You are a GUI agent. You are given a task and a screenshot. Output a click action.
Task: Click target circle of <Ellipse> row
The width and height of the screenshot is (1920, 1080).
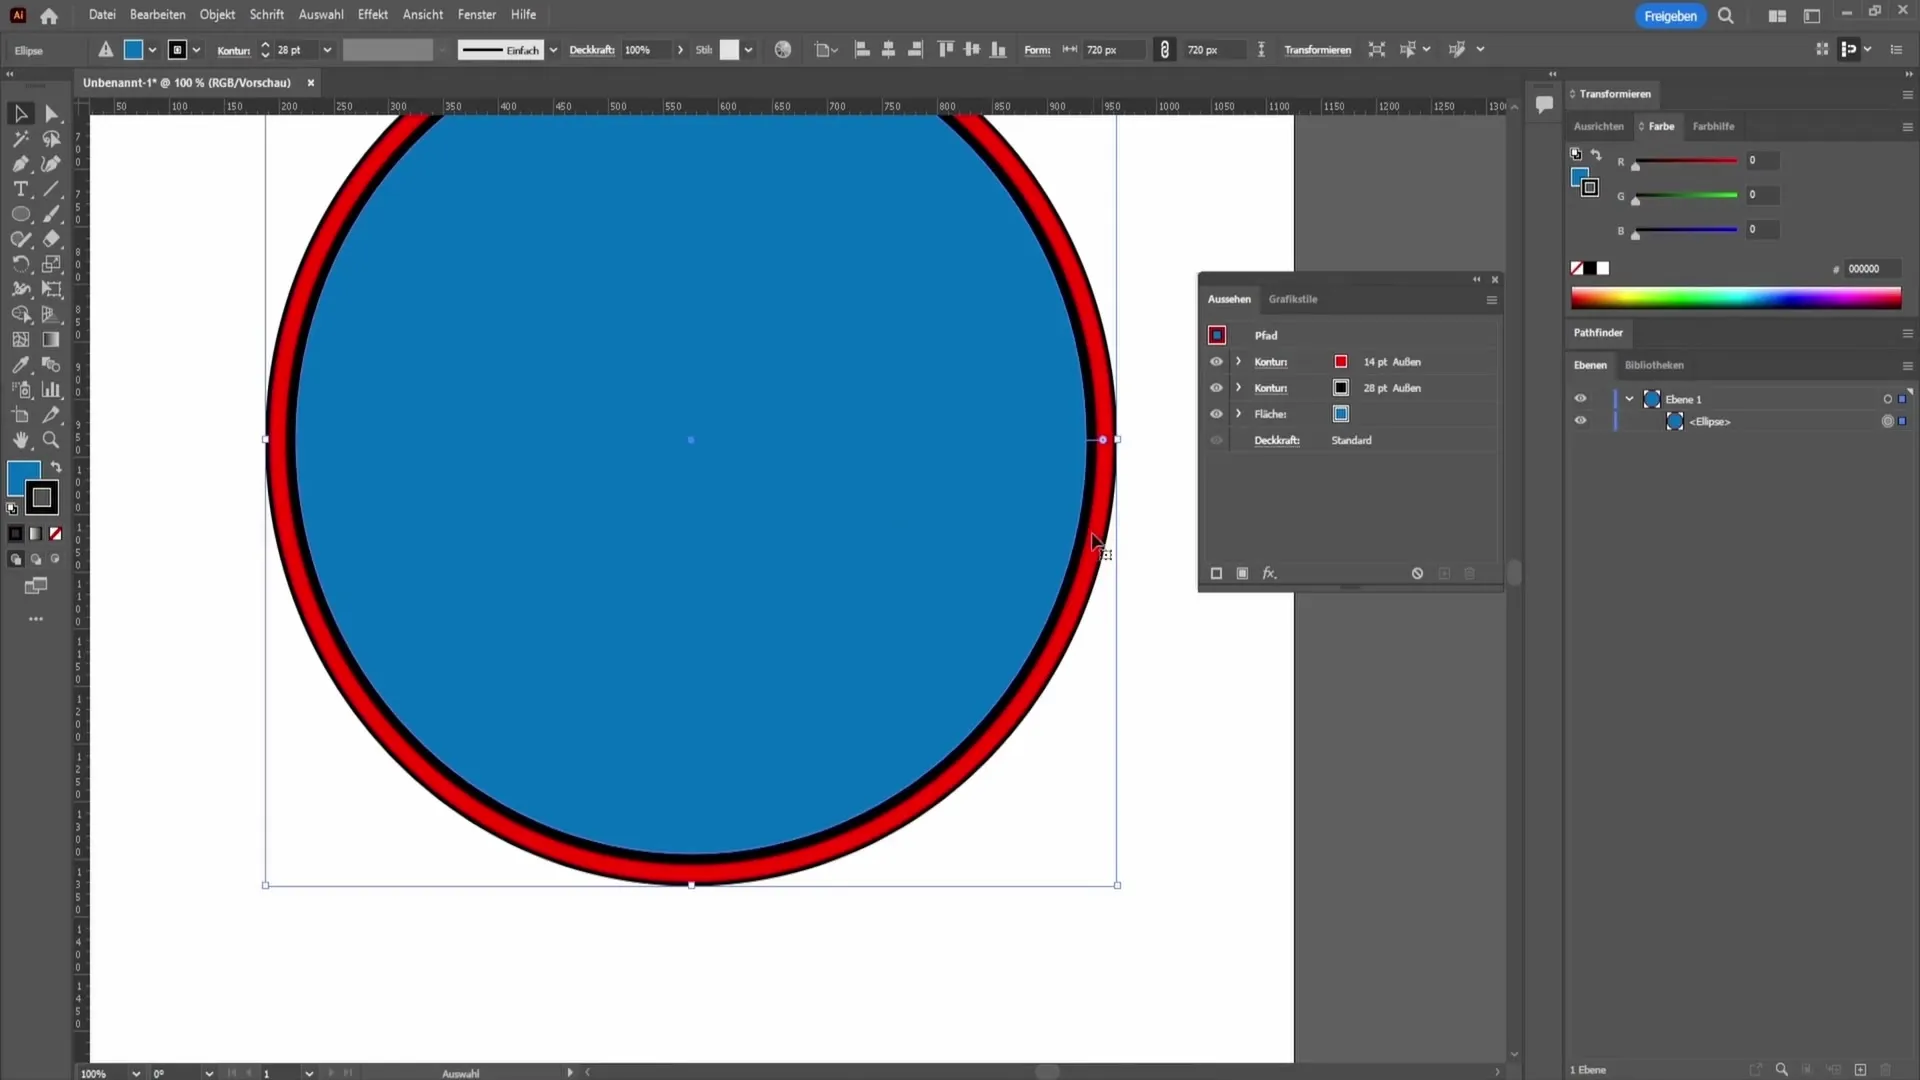click(1887, 421)
